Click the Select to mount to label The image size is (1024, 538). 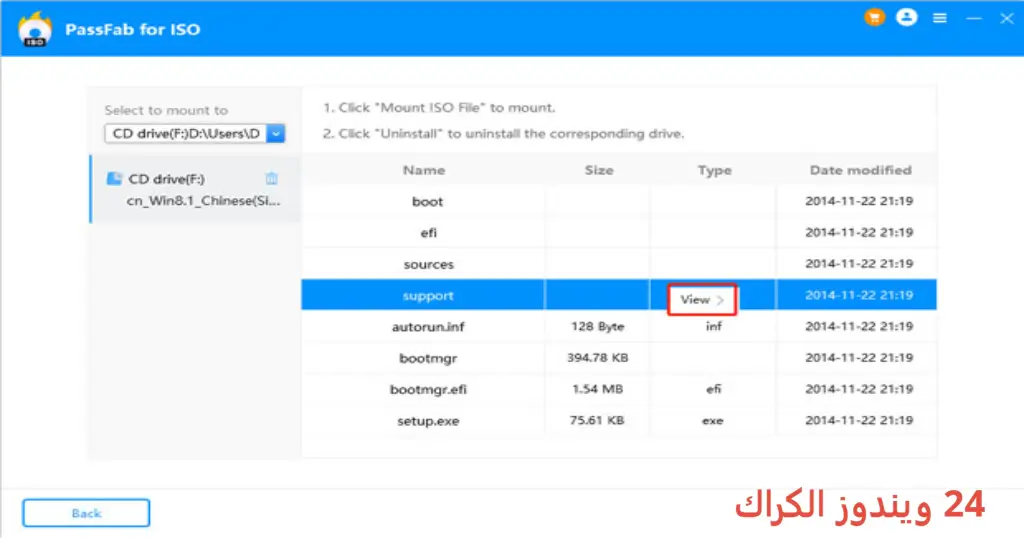coord(166,110)
